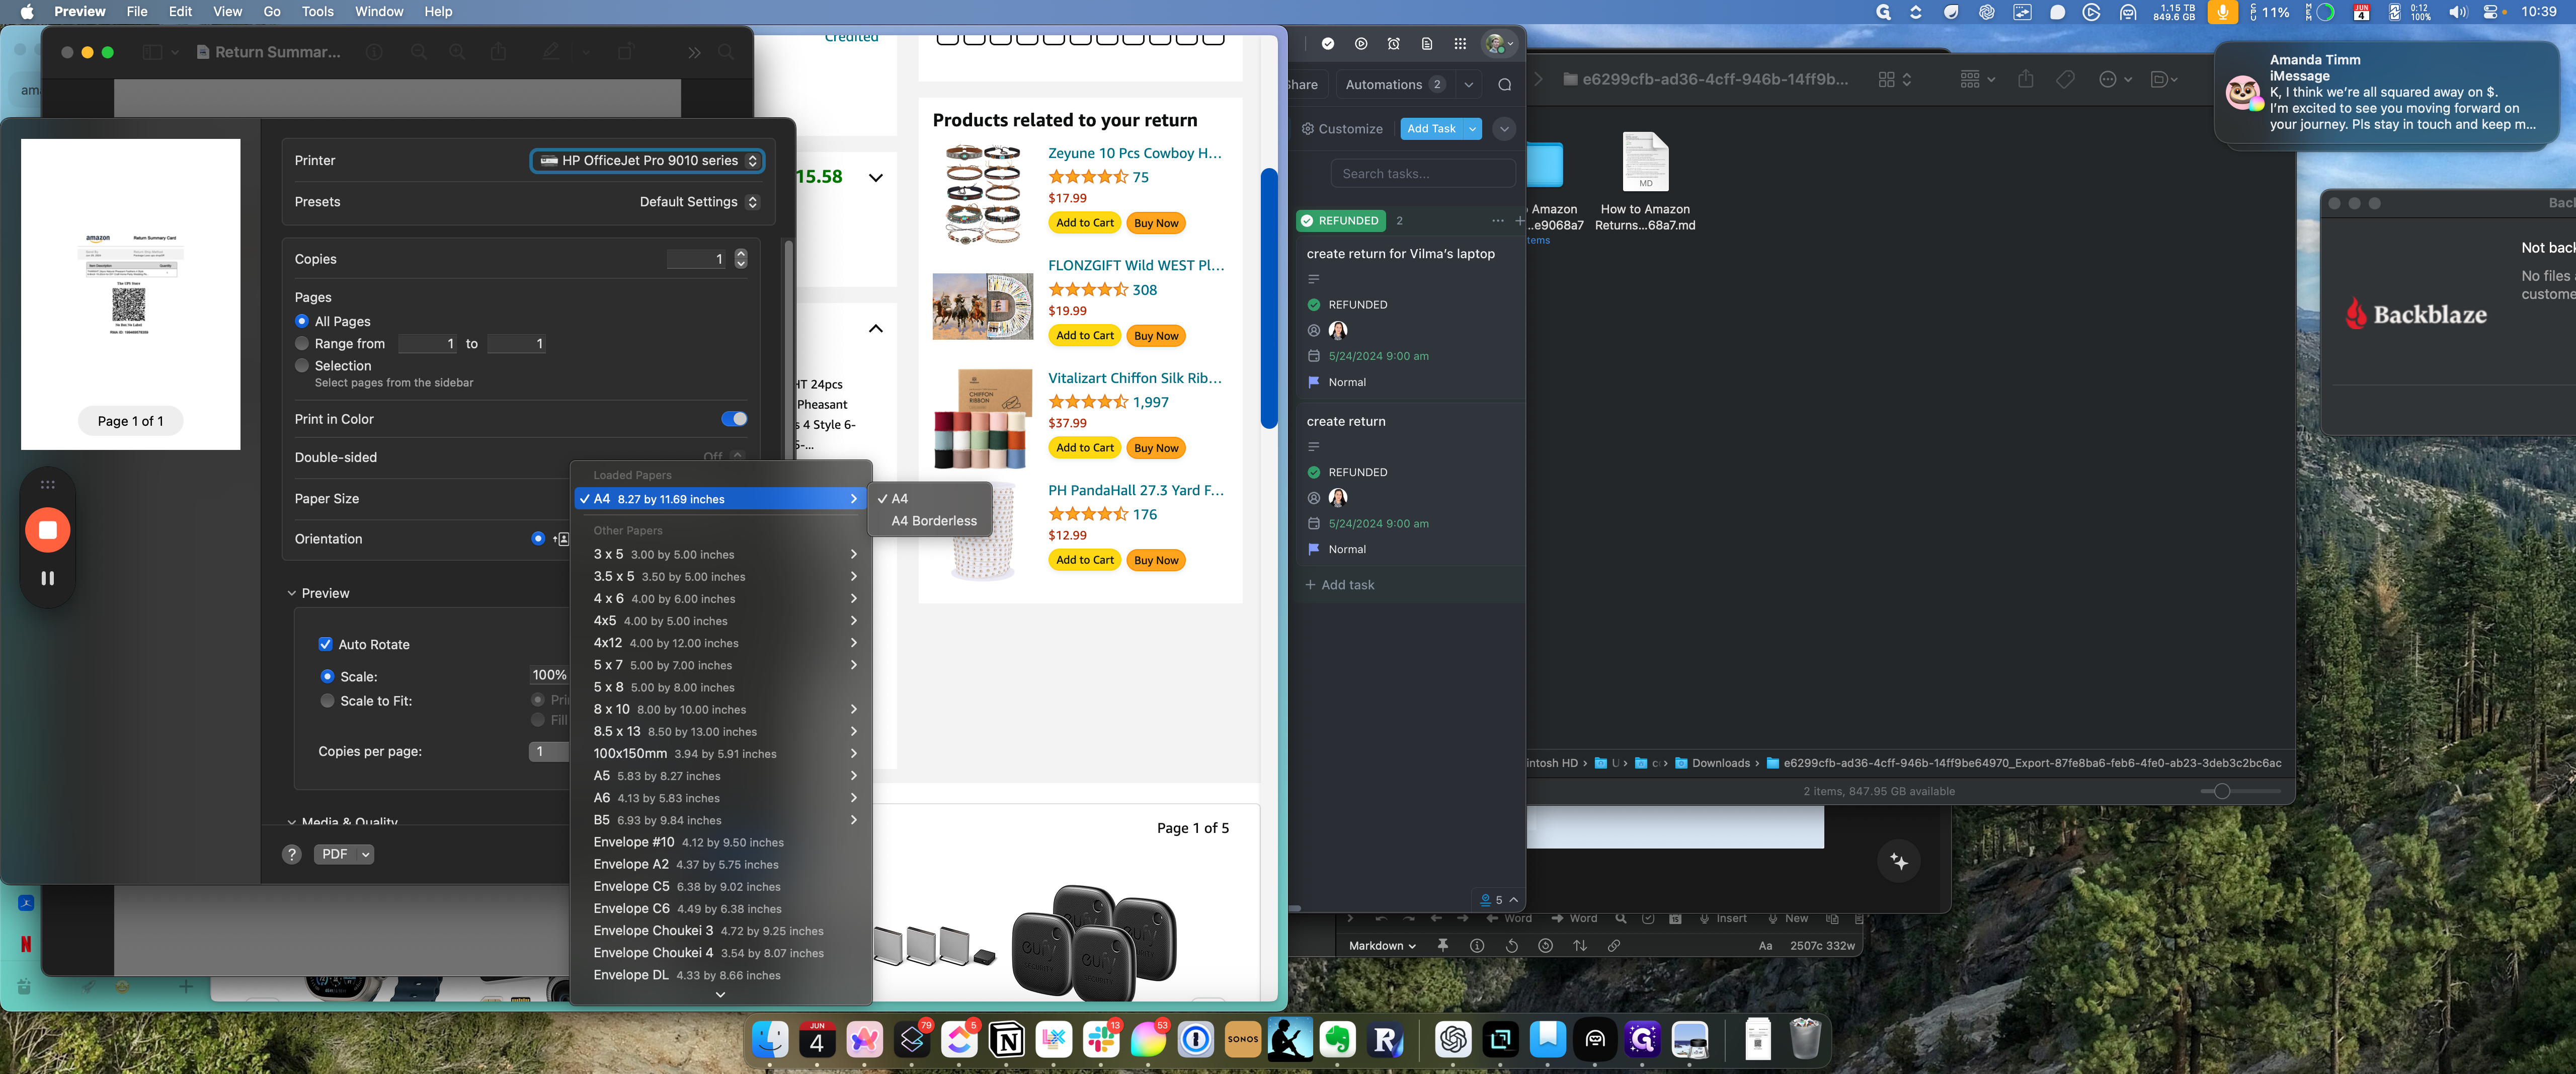Click the link icon in Markdown editor
The height and width of the screenshot is (1074, 2576).
coord(1614,945)
